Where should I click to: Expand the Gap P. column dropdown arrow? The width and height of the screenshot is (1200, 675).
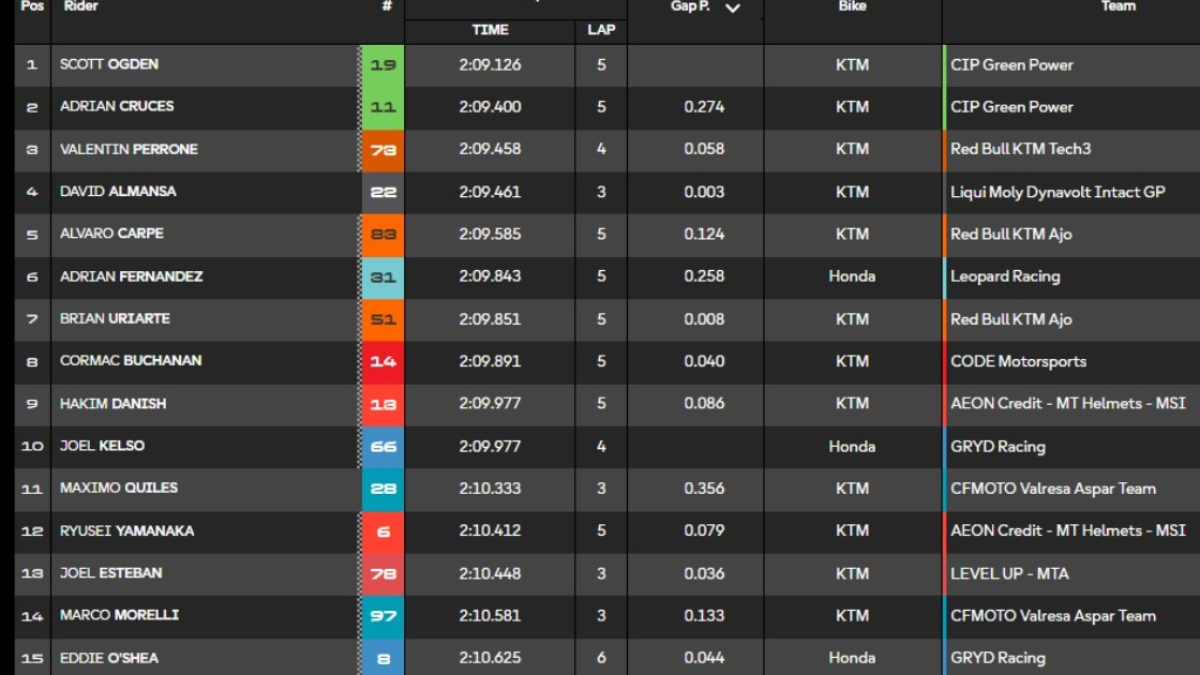click(x=733, y=7)
